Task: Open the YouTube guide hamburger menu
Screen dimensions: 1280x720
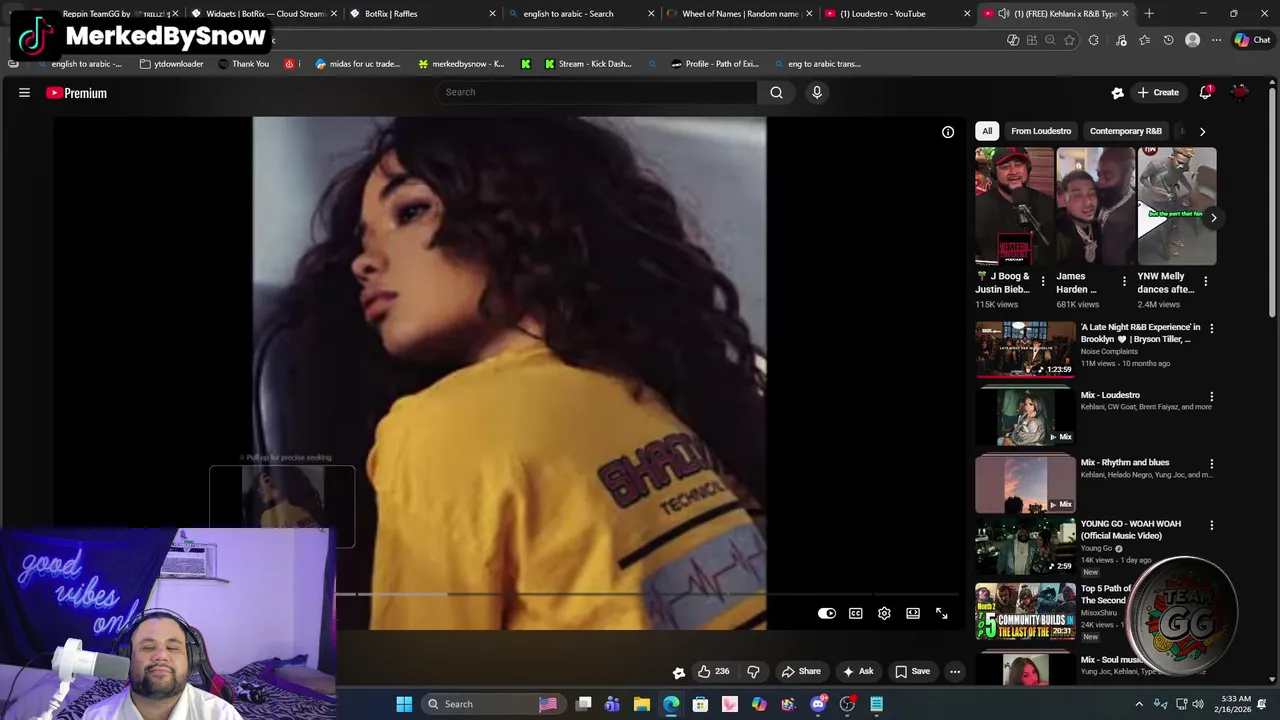Action: tap(24, 93)
